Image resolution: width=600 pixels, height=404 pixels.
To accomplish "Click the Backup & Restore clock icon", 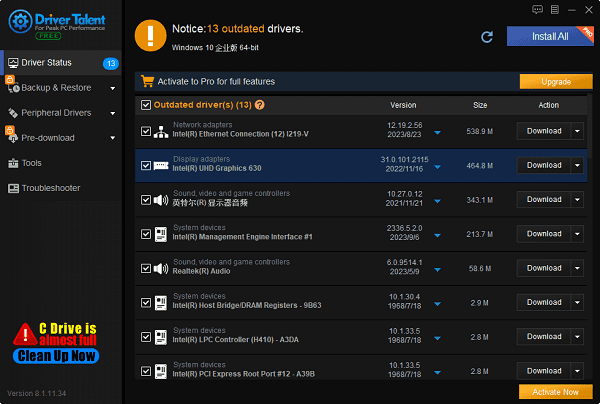I will [x=13, y=88].
